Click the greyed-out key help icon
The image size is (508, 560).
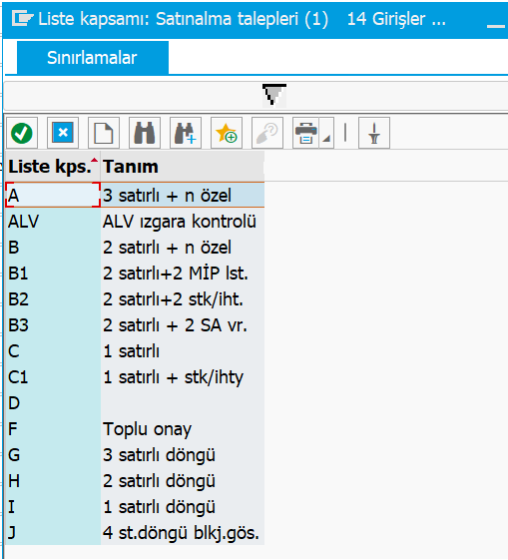click(x=267, y=133)
